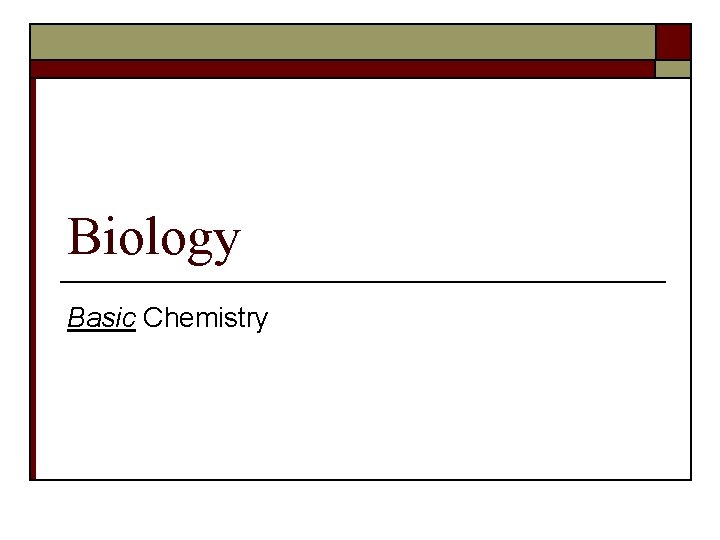Click the empty white area below the subtitle
720x540 pixels.
tap(360, 410)
